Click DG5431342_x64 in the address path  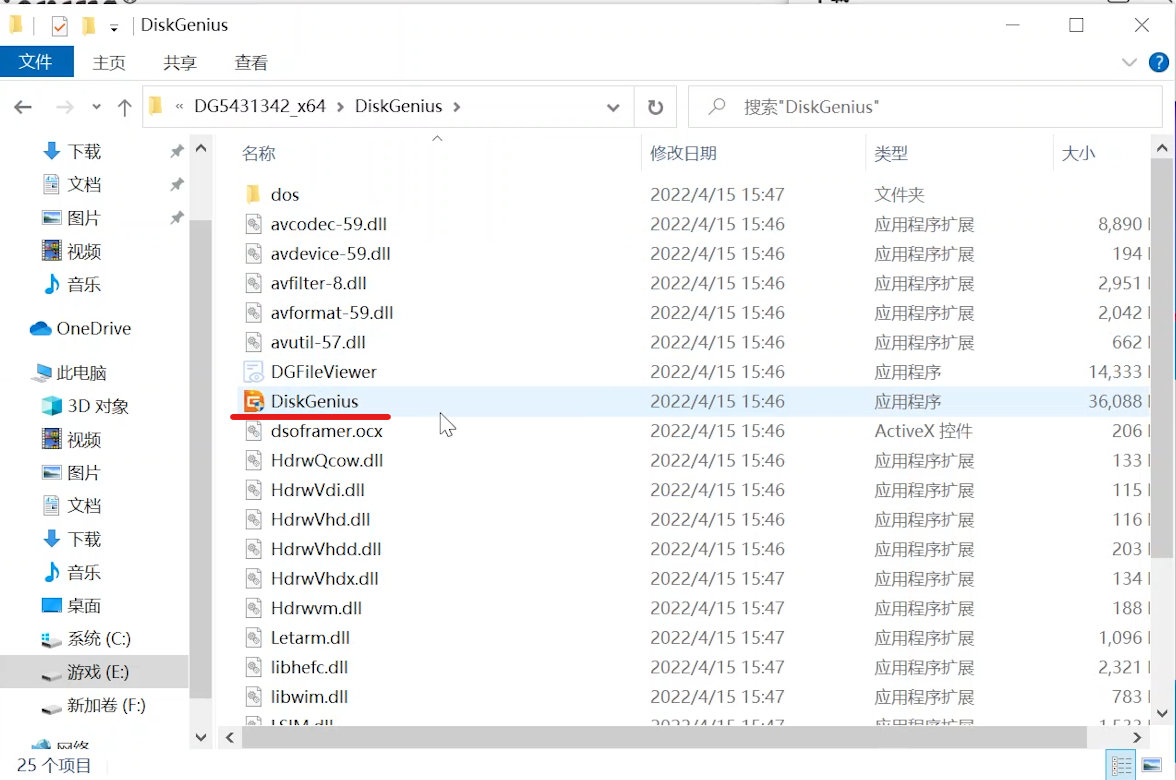260,106
